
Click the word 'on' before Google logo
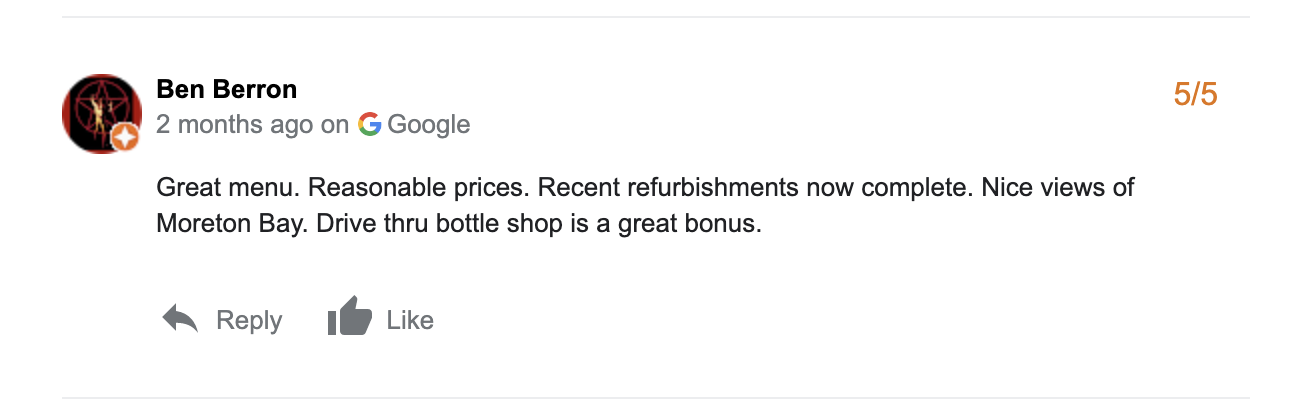click(334, 125)
